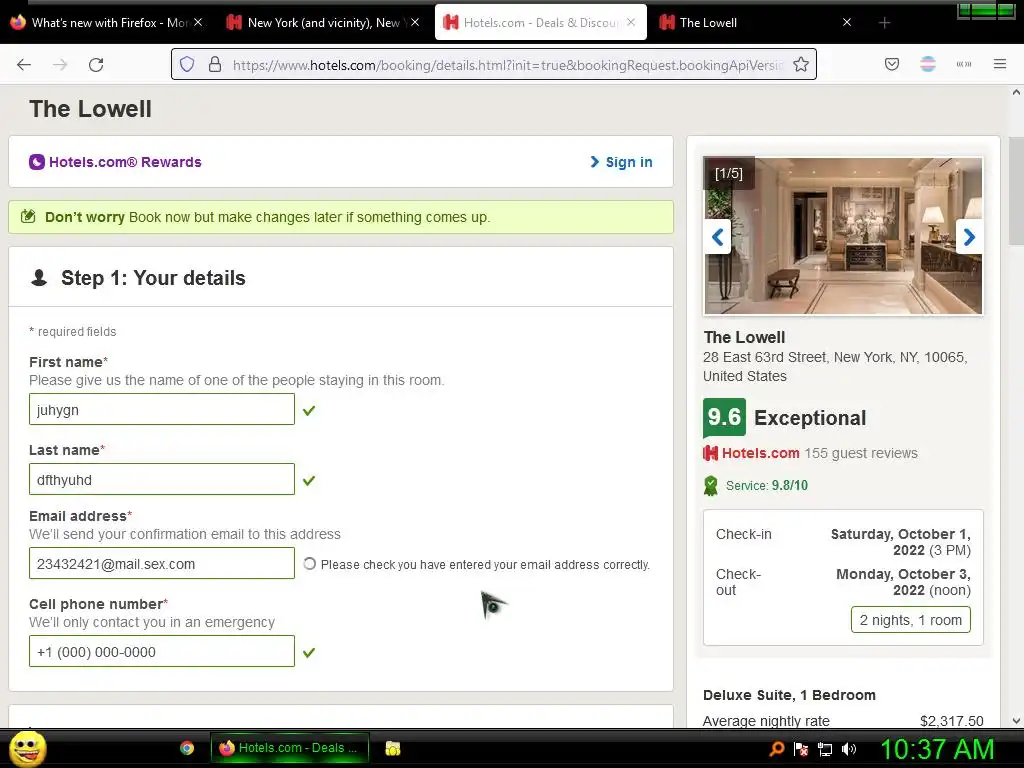Click the Email address input field

(x=162, y=564)
